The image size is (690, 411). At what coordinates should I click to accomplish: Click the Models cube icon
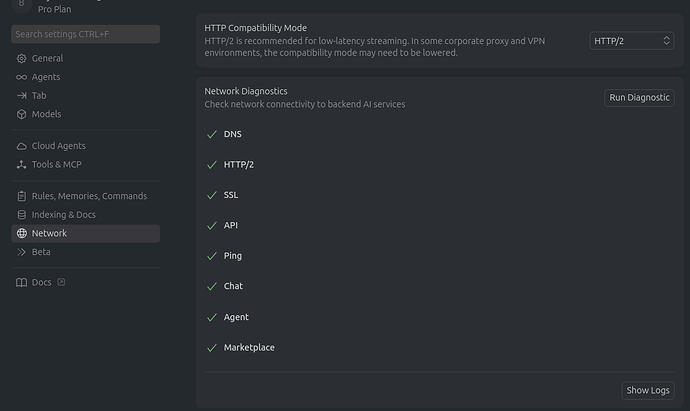(x=22, y=114)
